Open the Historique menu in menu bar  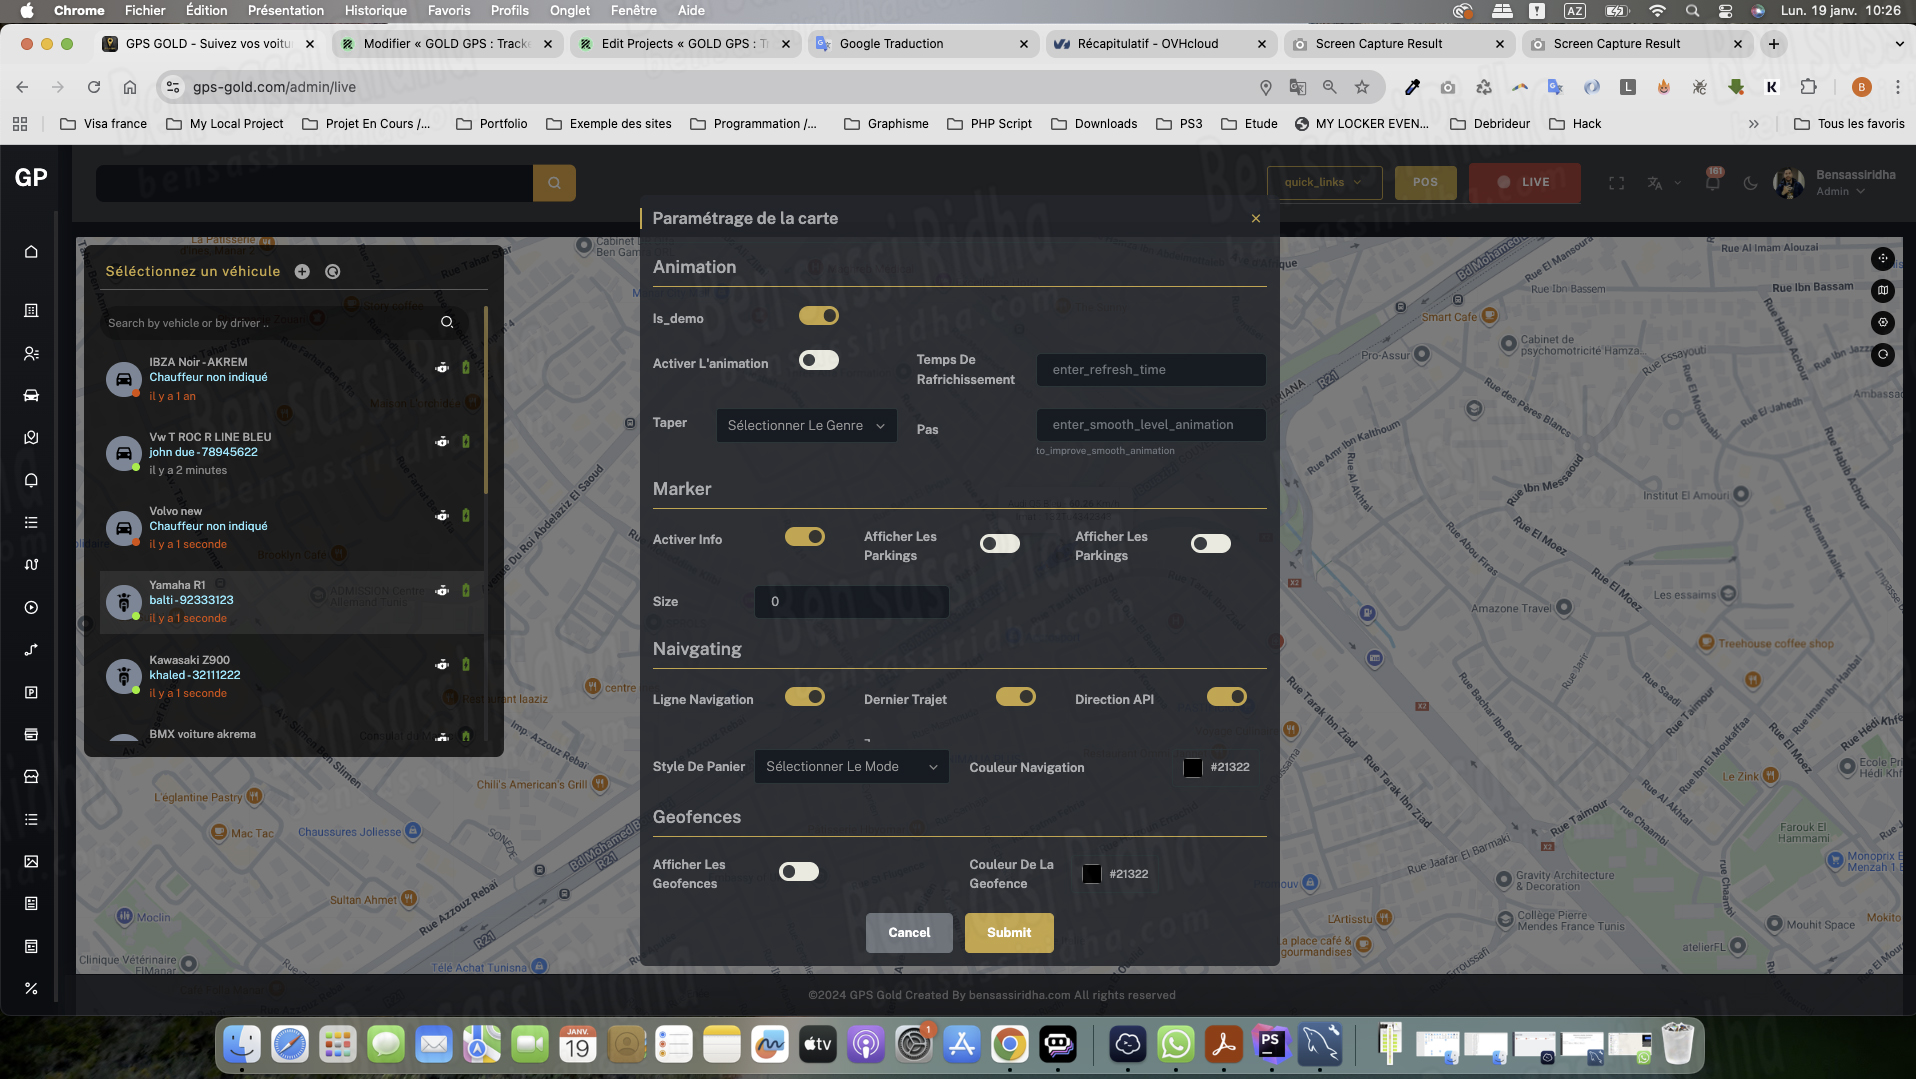point(375,11)
